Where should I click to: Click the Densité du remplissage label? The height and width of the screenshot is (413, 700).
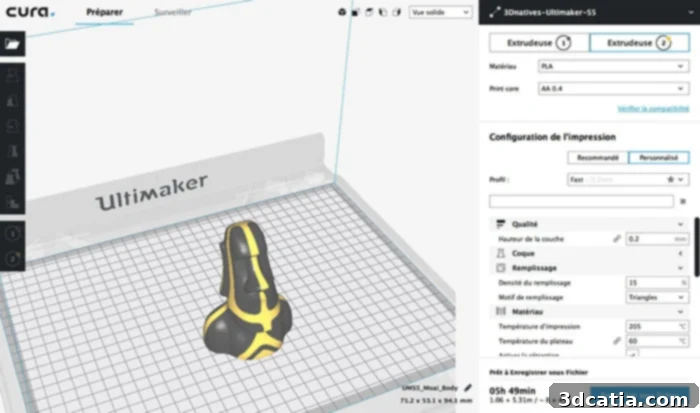point(534,283)
